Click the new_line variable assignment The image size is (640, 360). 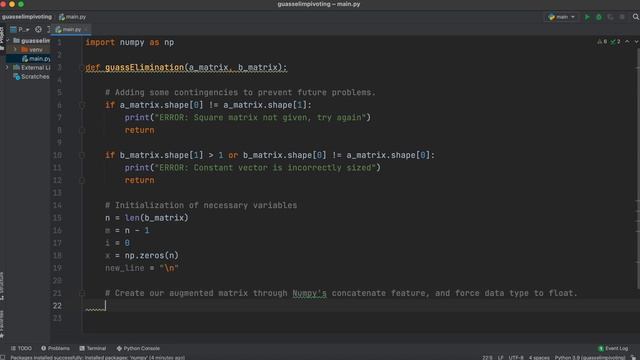(x=142, y=268)
